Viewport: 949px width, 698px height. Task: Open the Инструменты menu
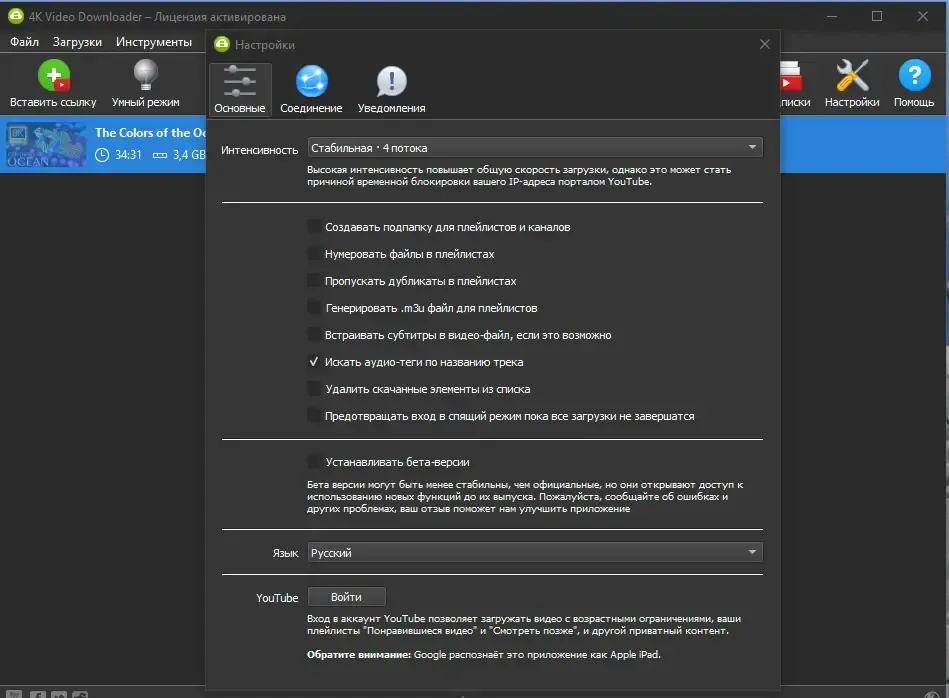pos(154,42)
